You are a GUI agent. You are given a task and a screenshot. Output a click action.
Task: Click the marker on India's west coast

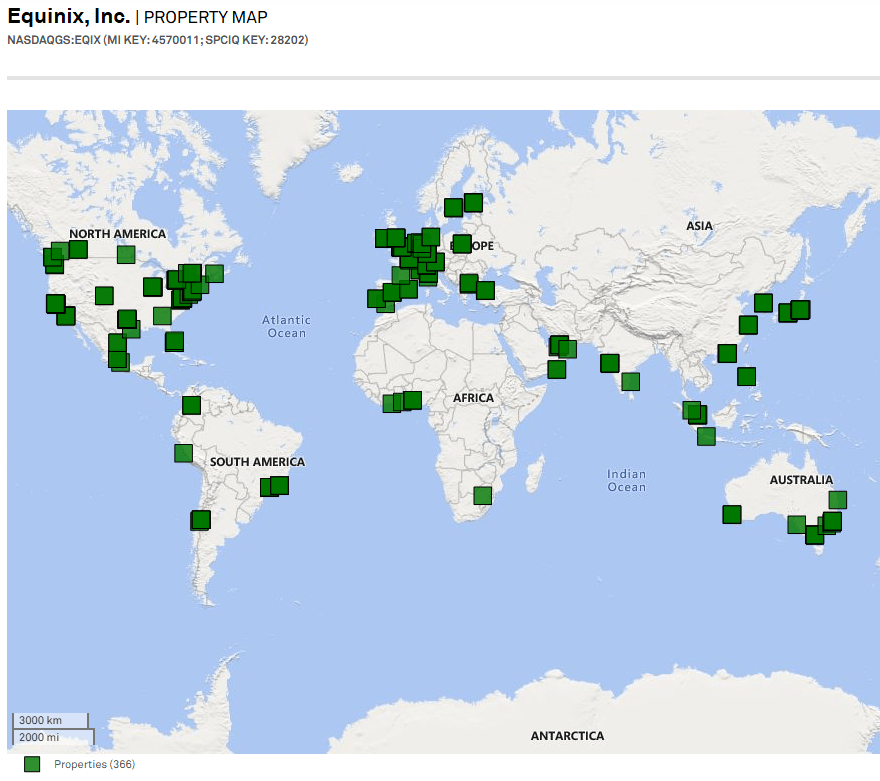608,362
